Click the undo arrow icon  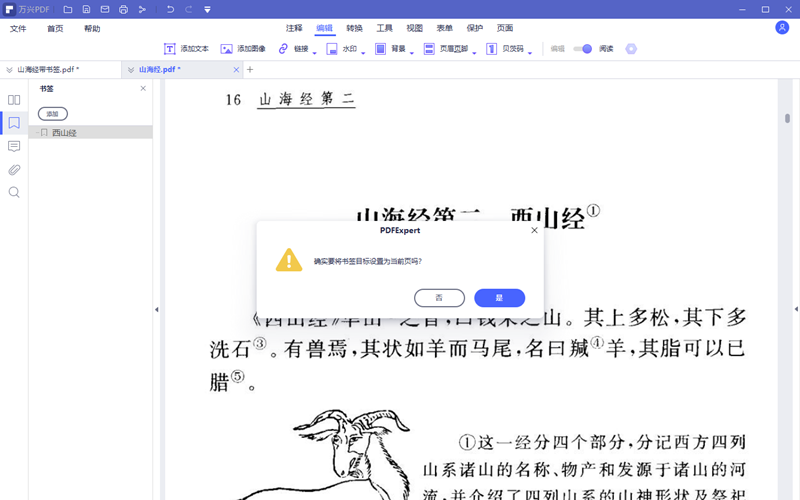(x=170, y=10)
